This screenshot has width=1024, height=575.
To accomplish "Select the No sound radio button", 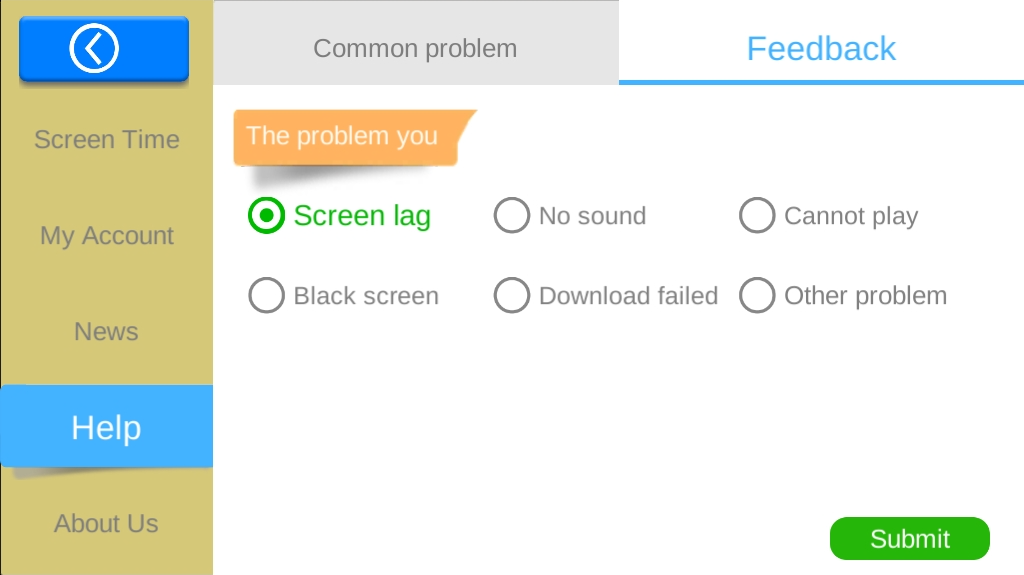I will (x=511, y=216).
